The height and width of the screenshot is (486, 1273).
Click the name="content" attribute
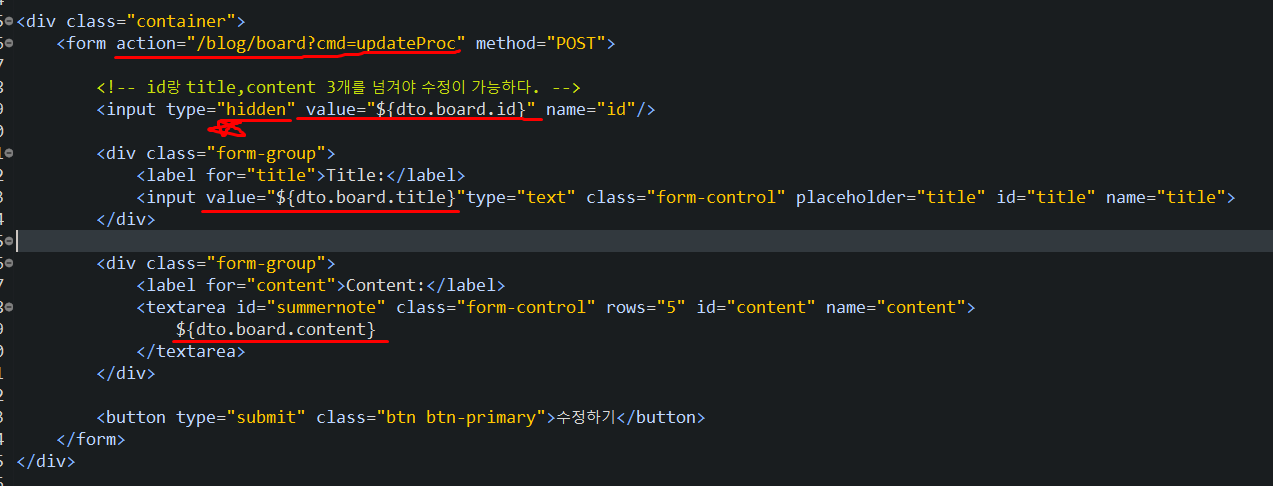(896, 307)
